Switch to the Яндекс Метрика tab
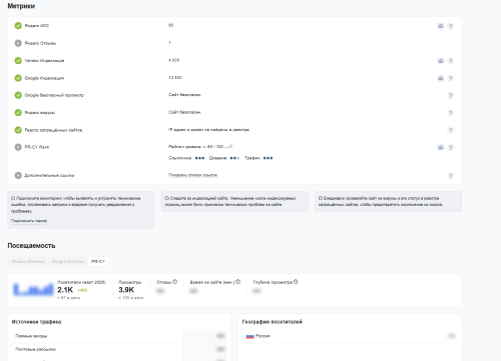Screen dimensions: 501x361 point(28,262)
